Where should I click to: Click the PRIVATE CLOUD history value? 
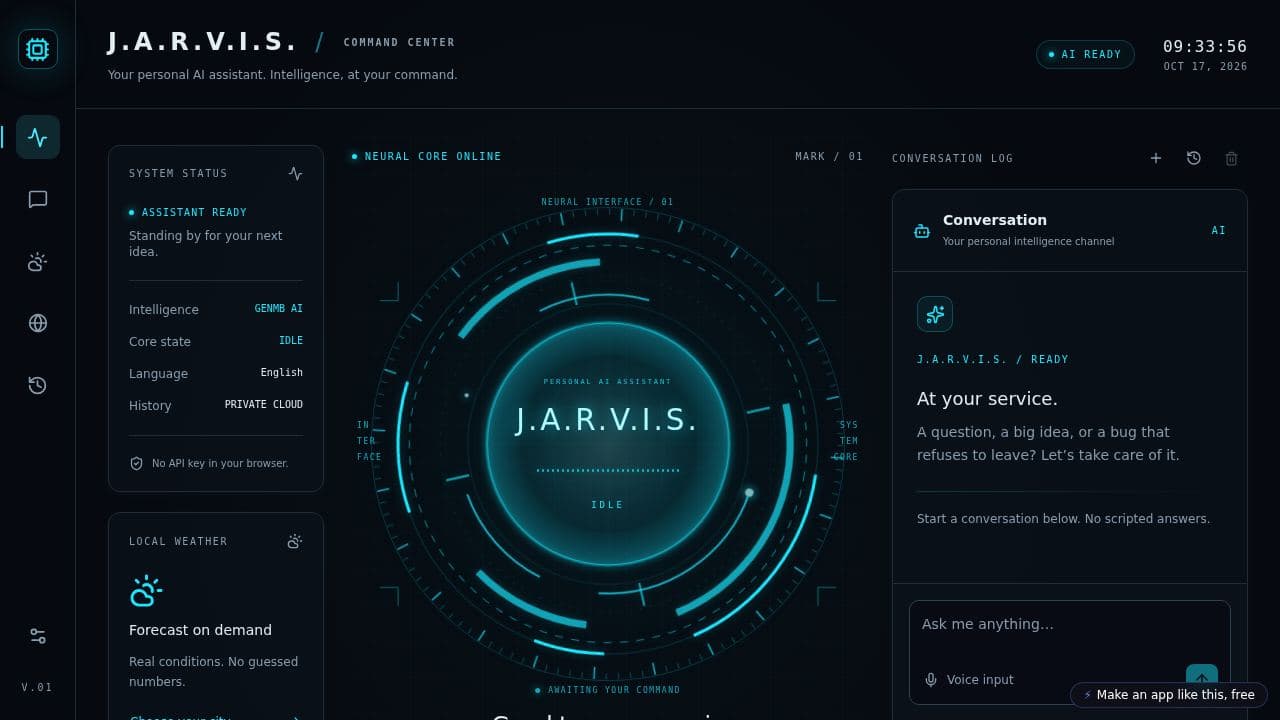(264, 405)
